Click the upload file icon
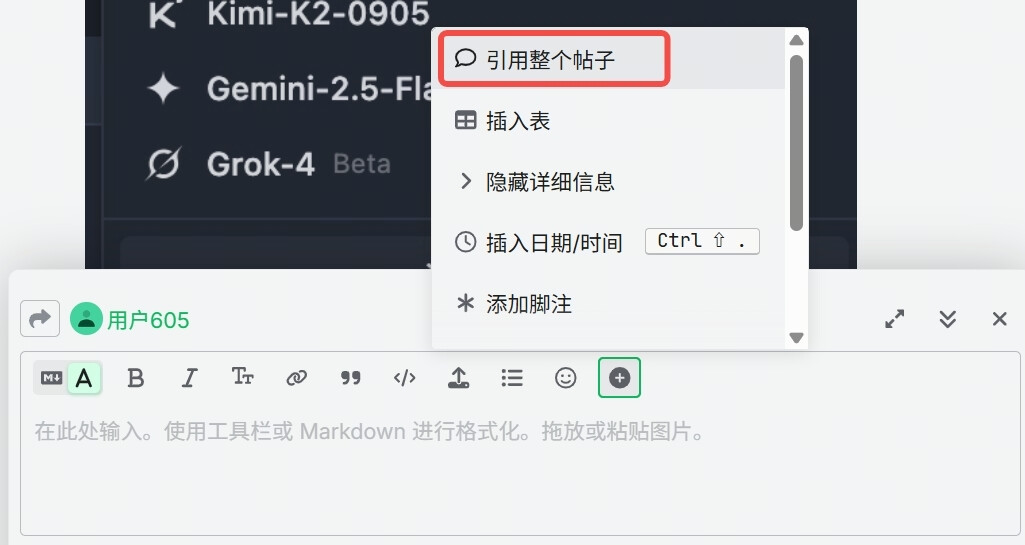Viewport: 1025px width, 545px height. click(458, 378)
